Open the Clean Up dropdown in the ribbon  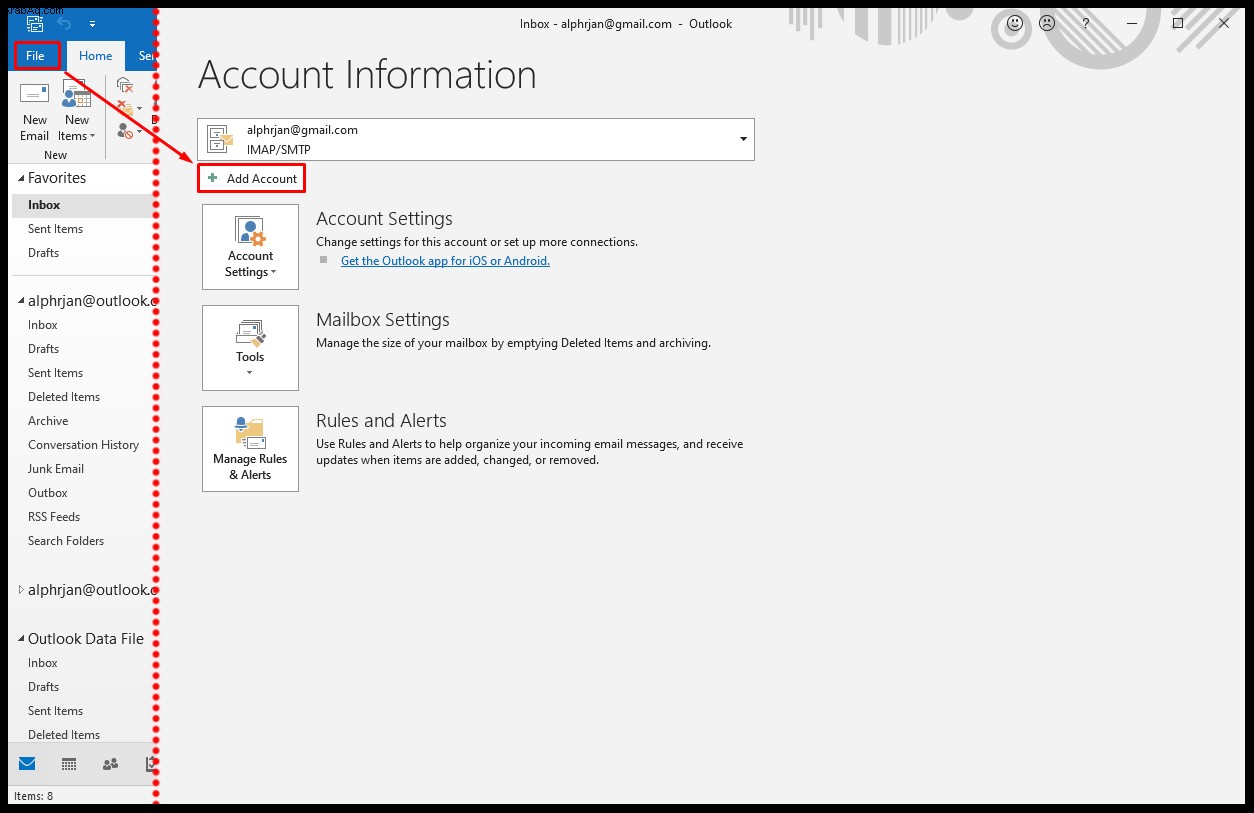click(x=129, y=107)
